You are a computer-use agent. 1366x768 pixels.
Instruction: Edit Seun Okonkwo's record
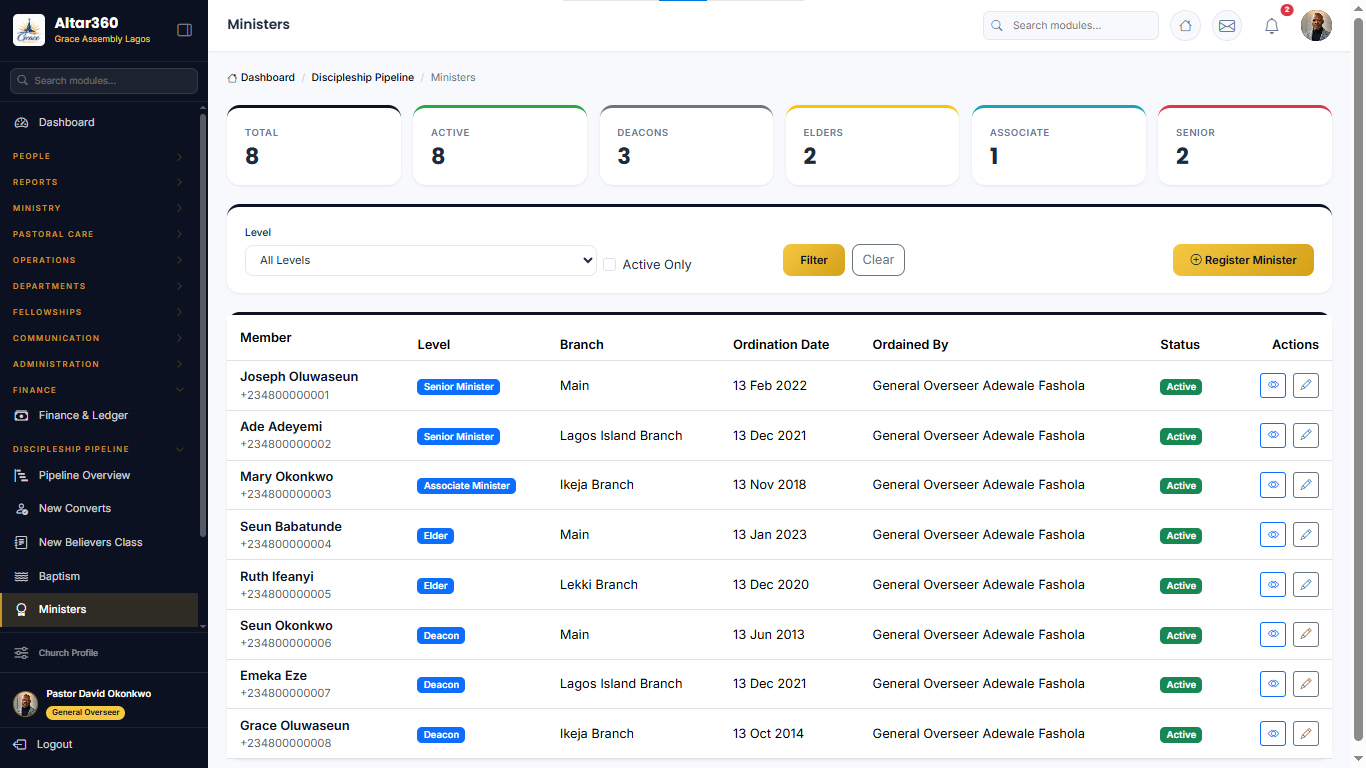click(1305, 635)
